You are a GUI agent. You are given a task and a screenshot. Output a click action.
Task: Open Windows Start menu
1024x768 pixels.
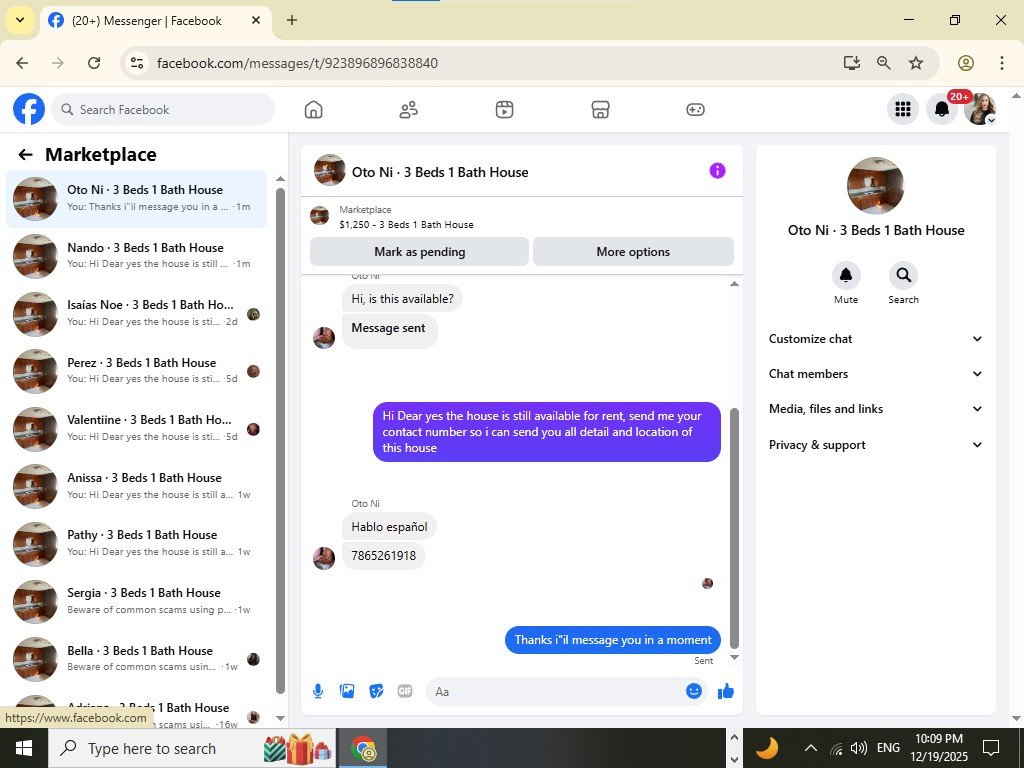24,748
